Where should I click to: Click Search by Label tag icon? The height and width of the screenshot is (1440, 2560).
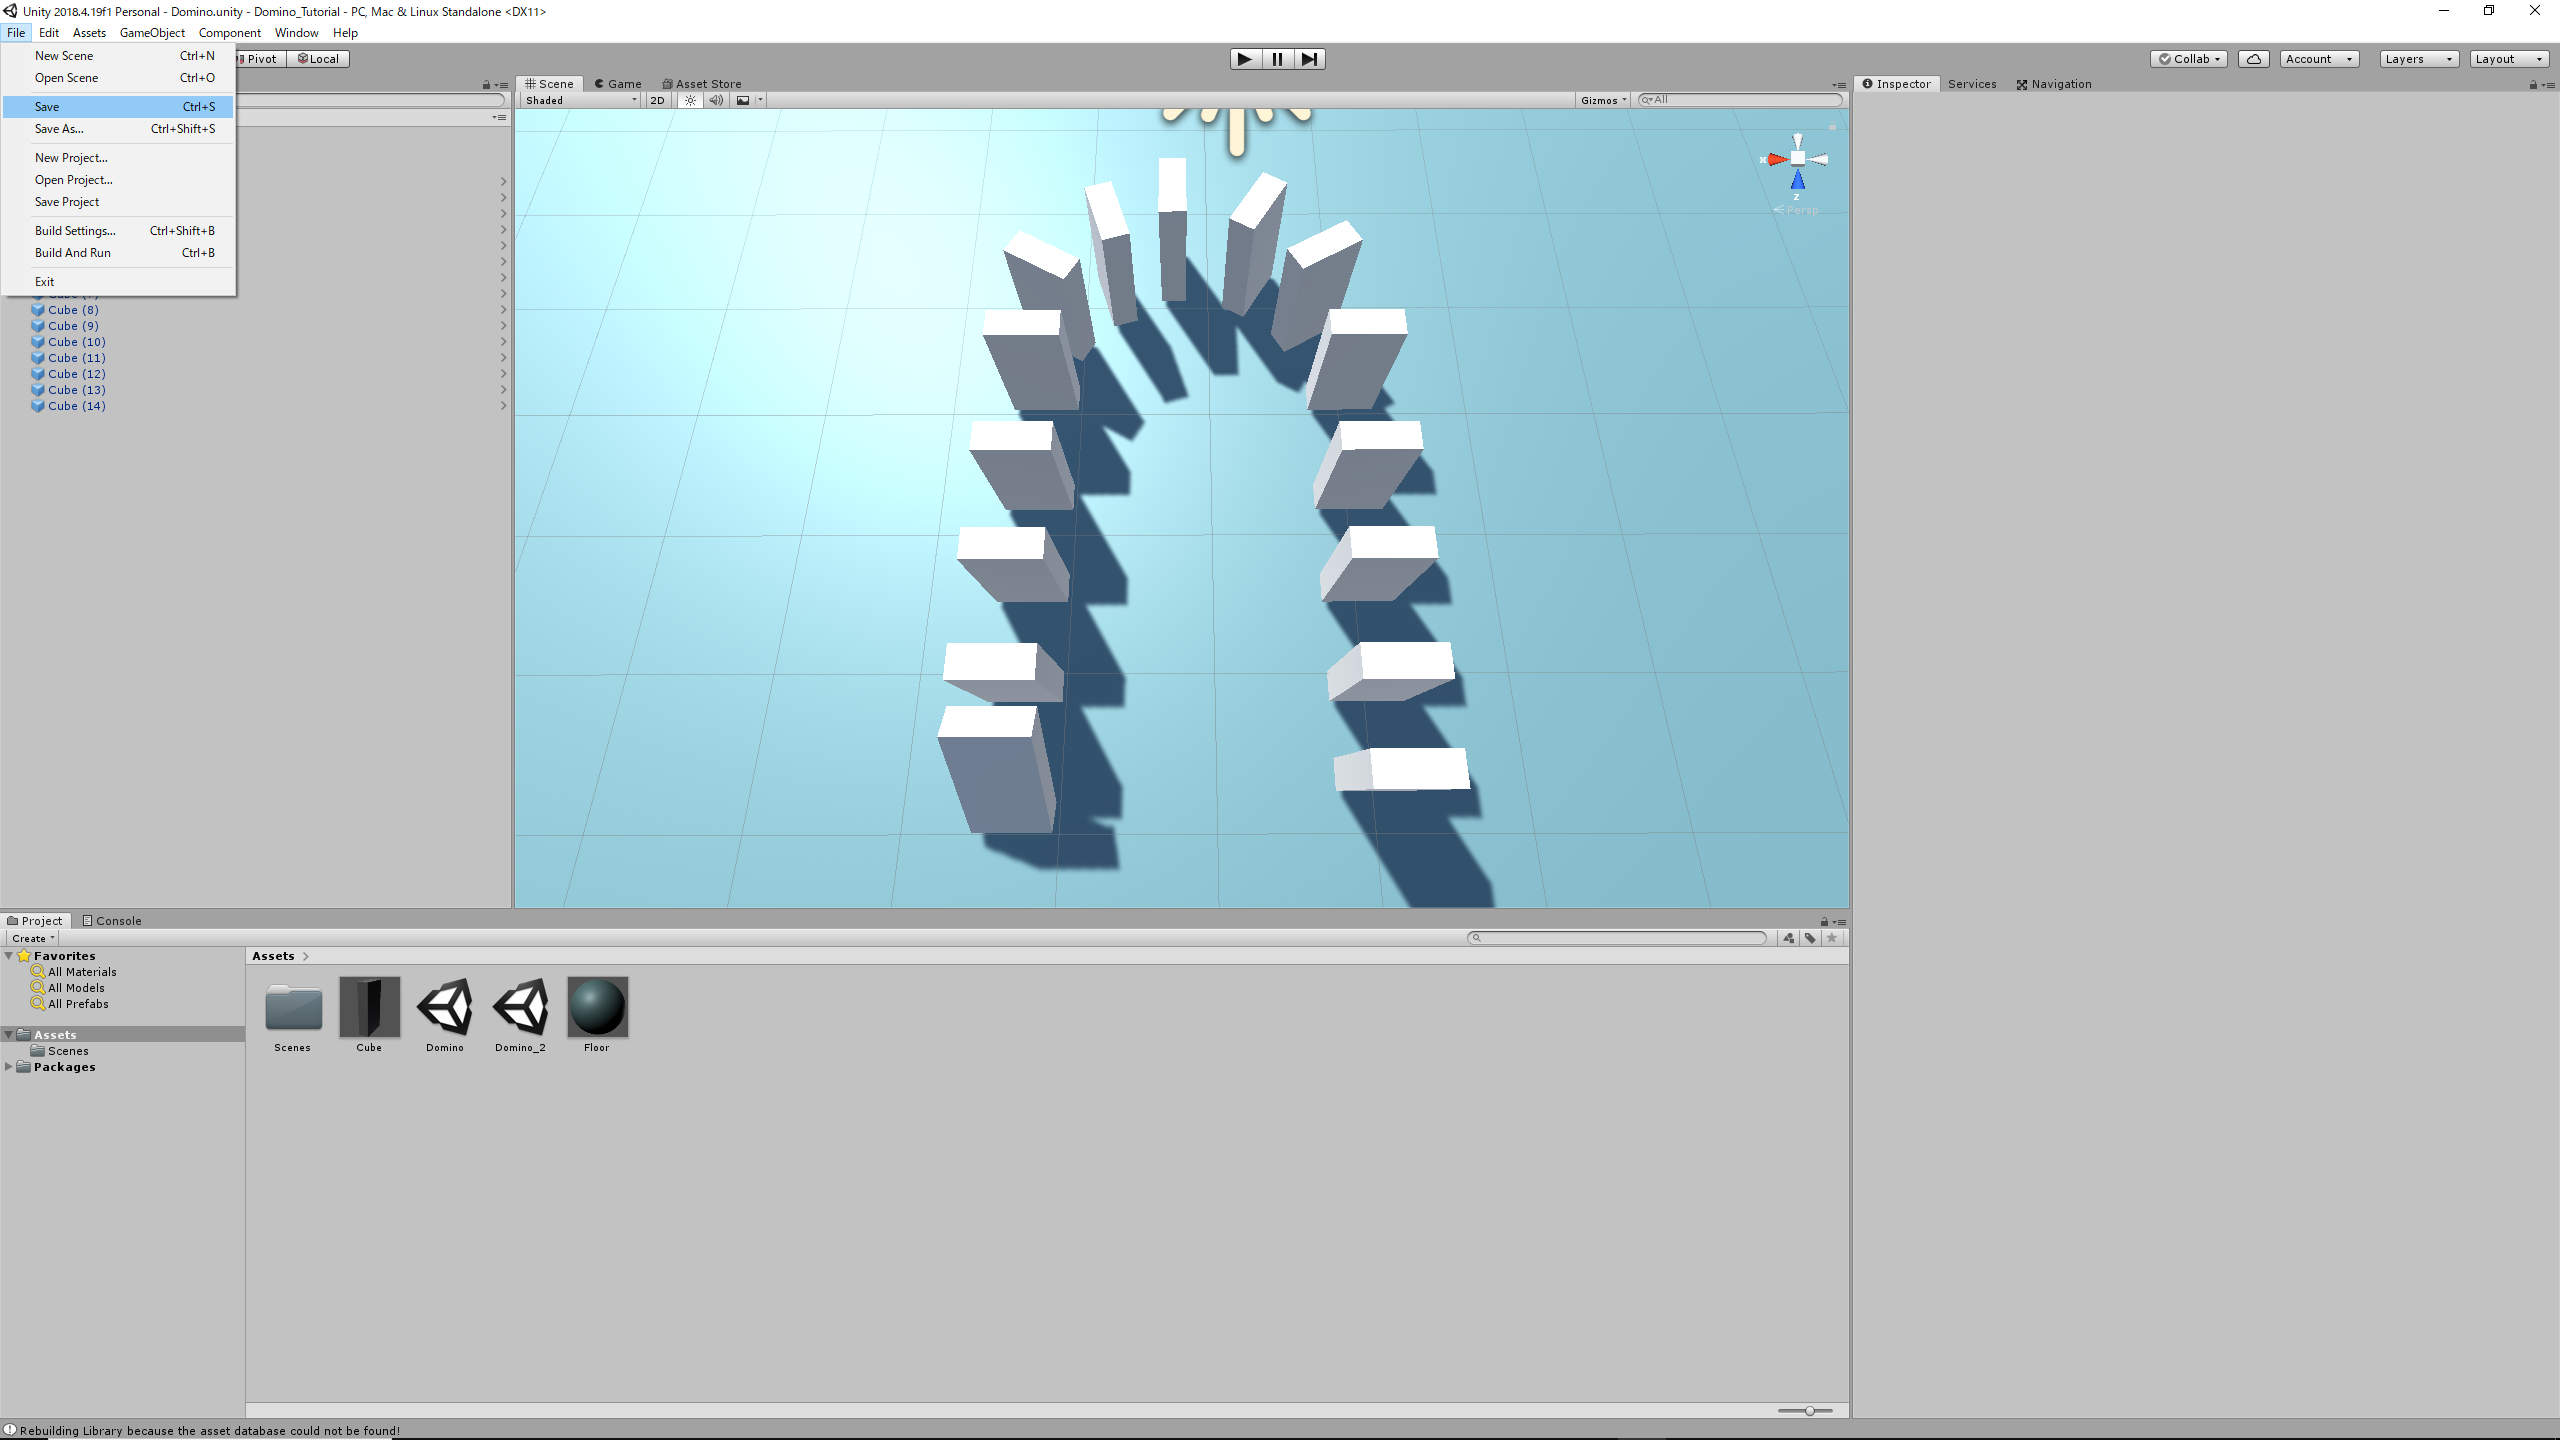pyautogui.click(x=1810, y=938)
